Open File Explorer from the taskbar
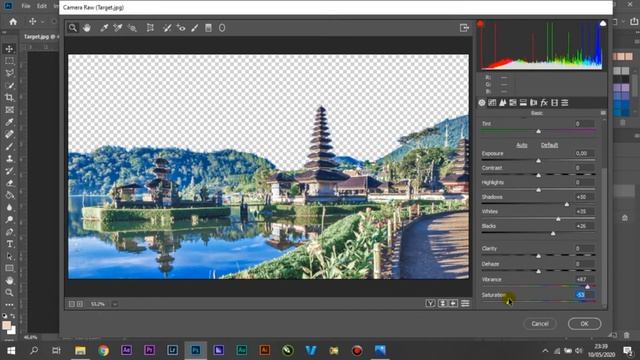This screenshot has width=640, height=360. (x=80, y=350)
